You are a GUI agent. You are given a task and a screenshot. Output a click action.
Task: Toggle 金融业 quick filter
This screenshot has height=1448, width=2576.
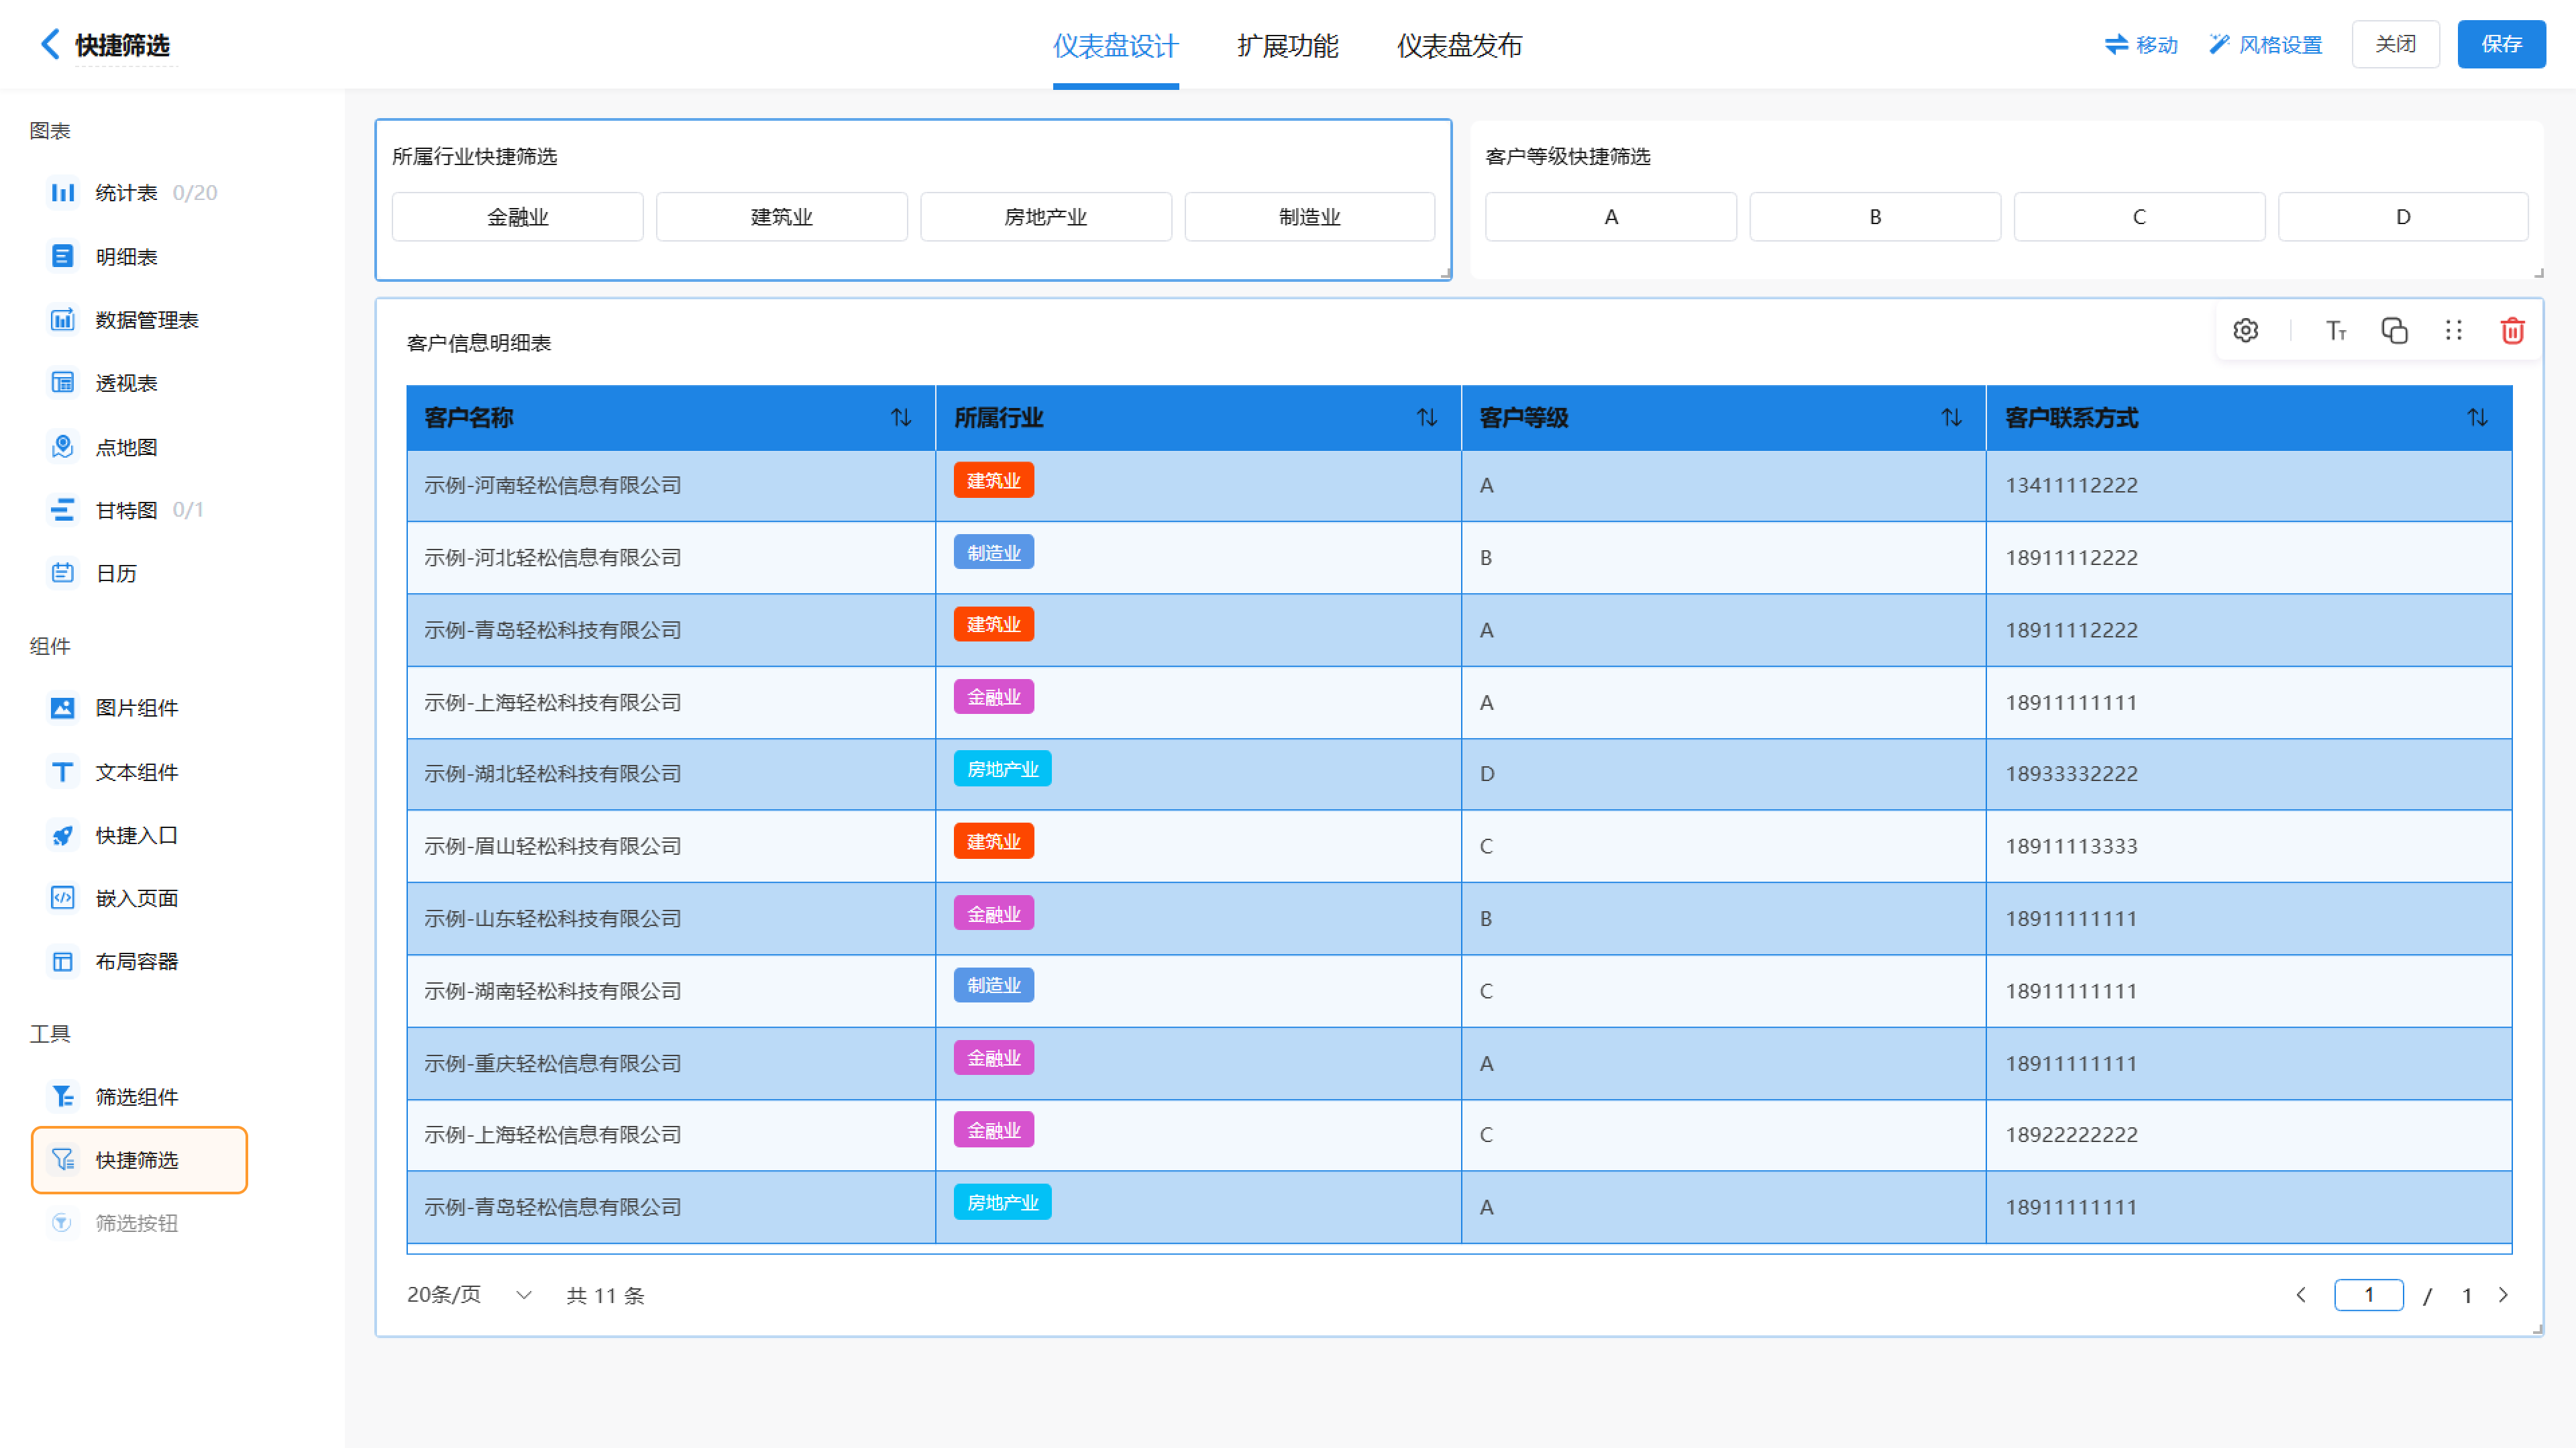(x=517, y=217)
